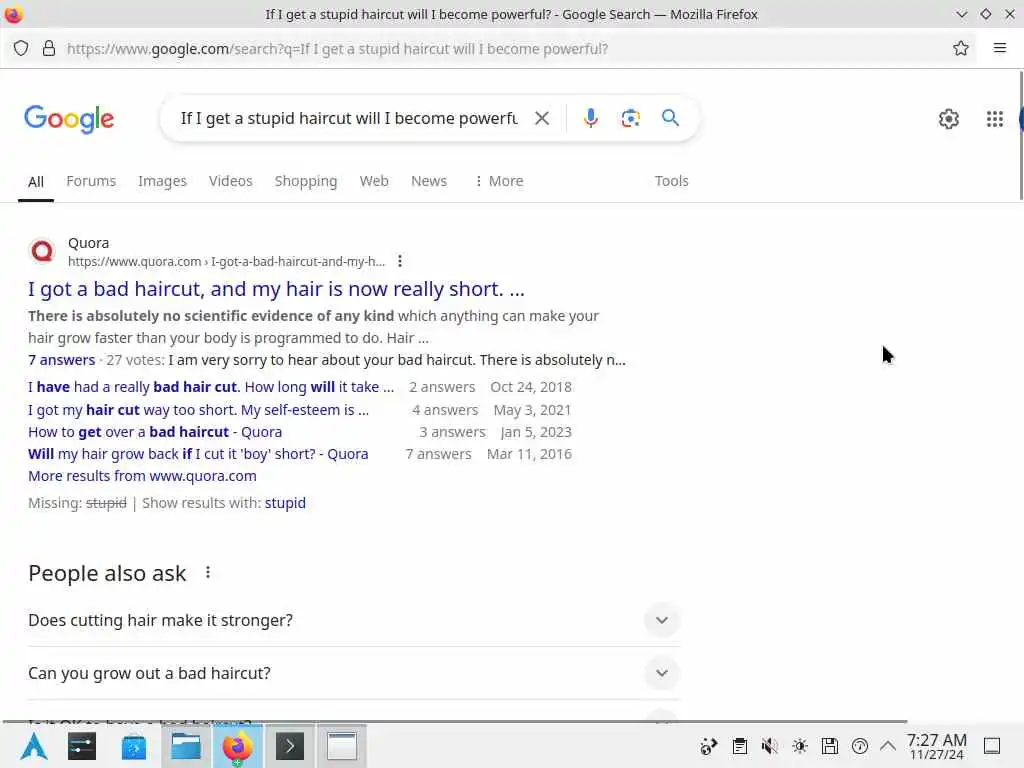Open the site security padlock info
Viewport: 1024px width, 768px height.
(49, 48)
